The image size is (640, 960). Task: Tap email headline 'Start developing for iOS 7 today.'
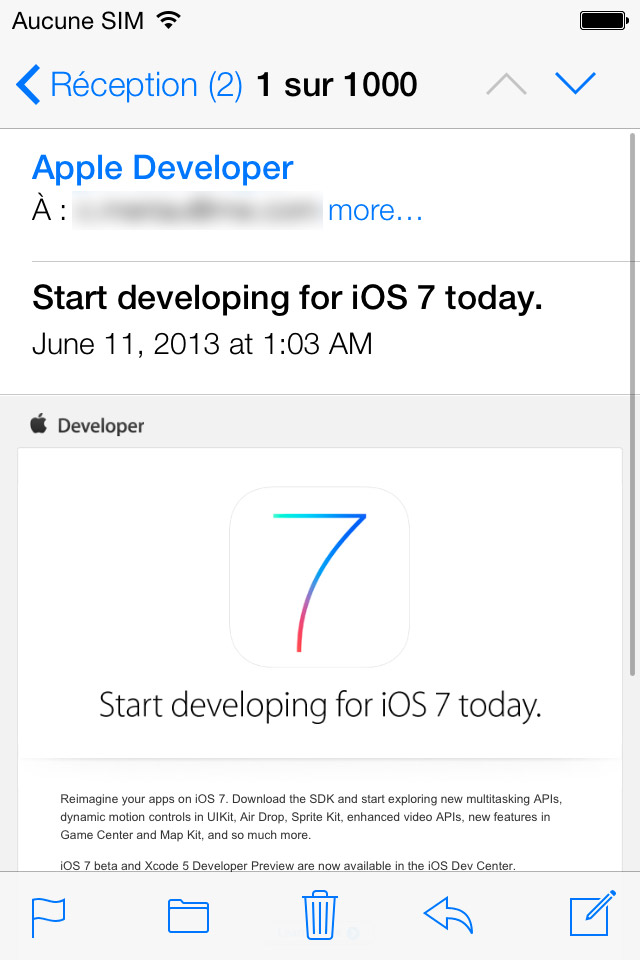pyautogui.click(x=320, y=705)
